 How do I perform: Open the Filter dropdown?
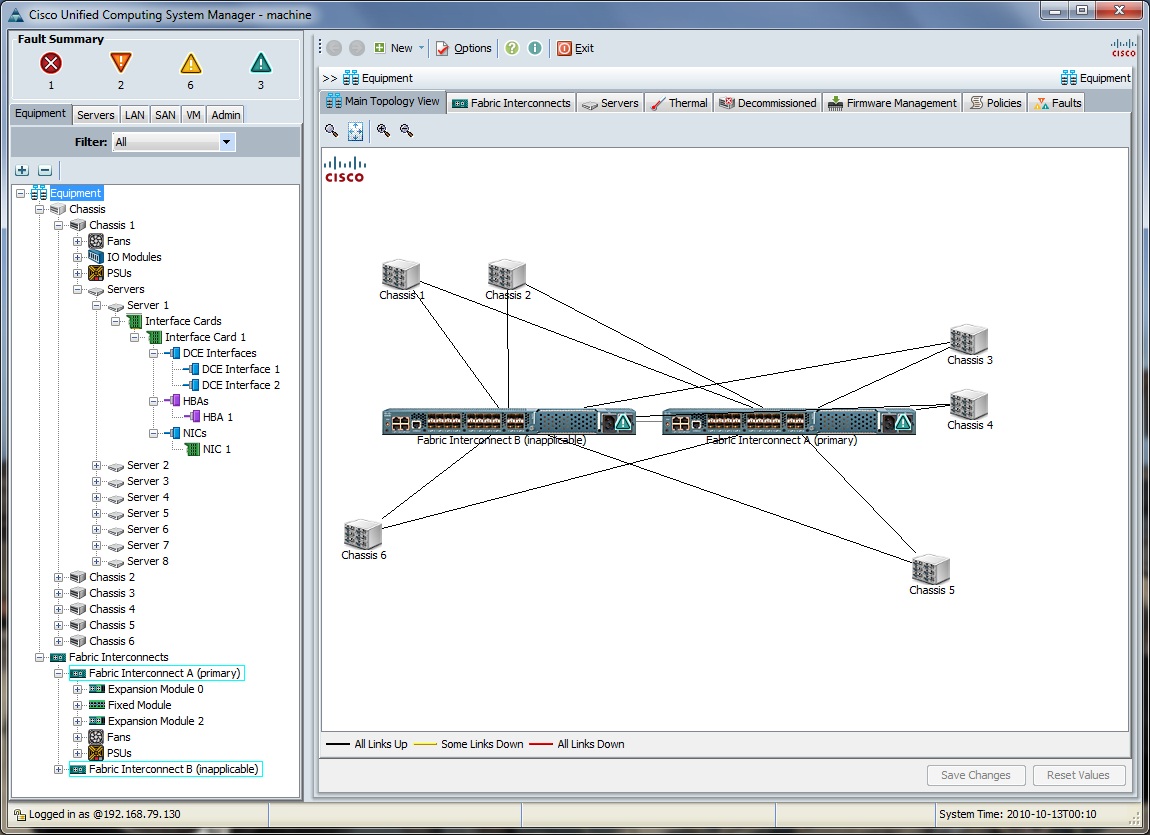tap(227, 142)
